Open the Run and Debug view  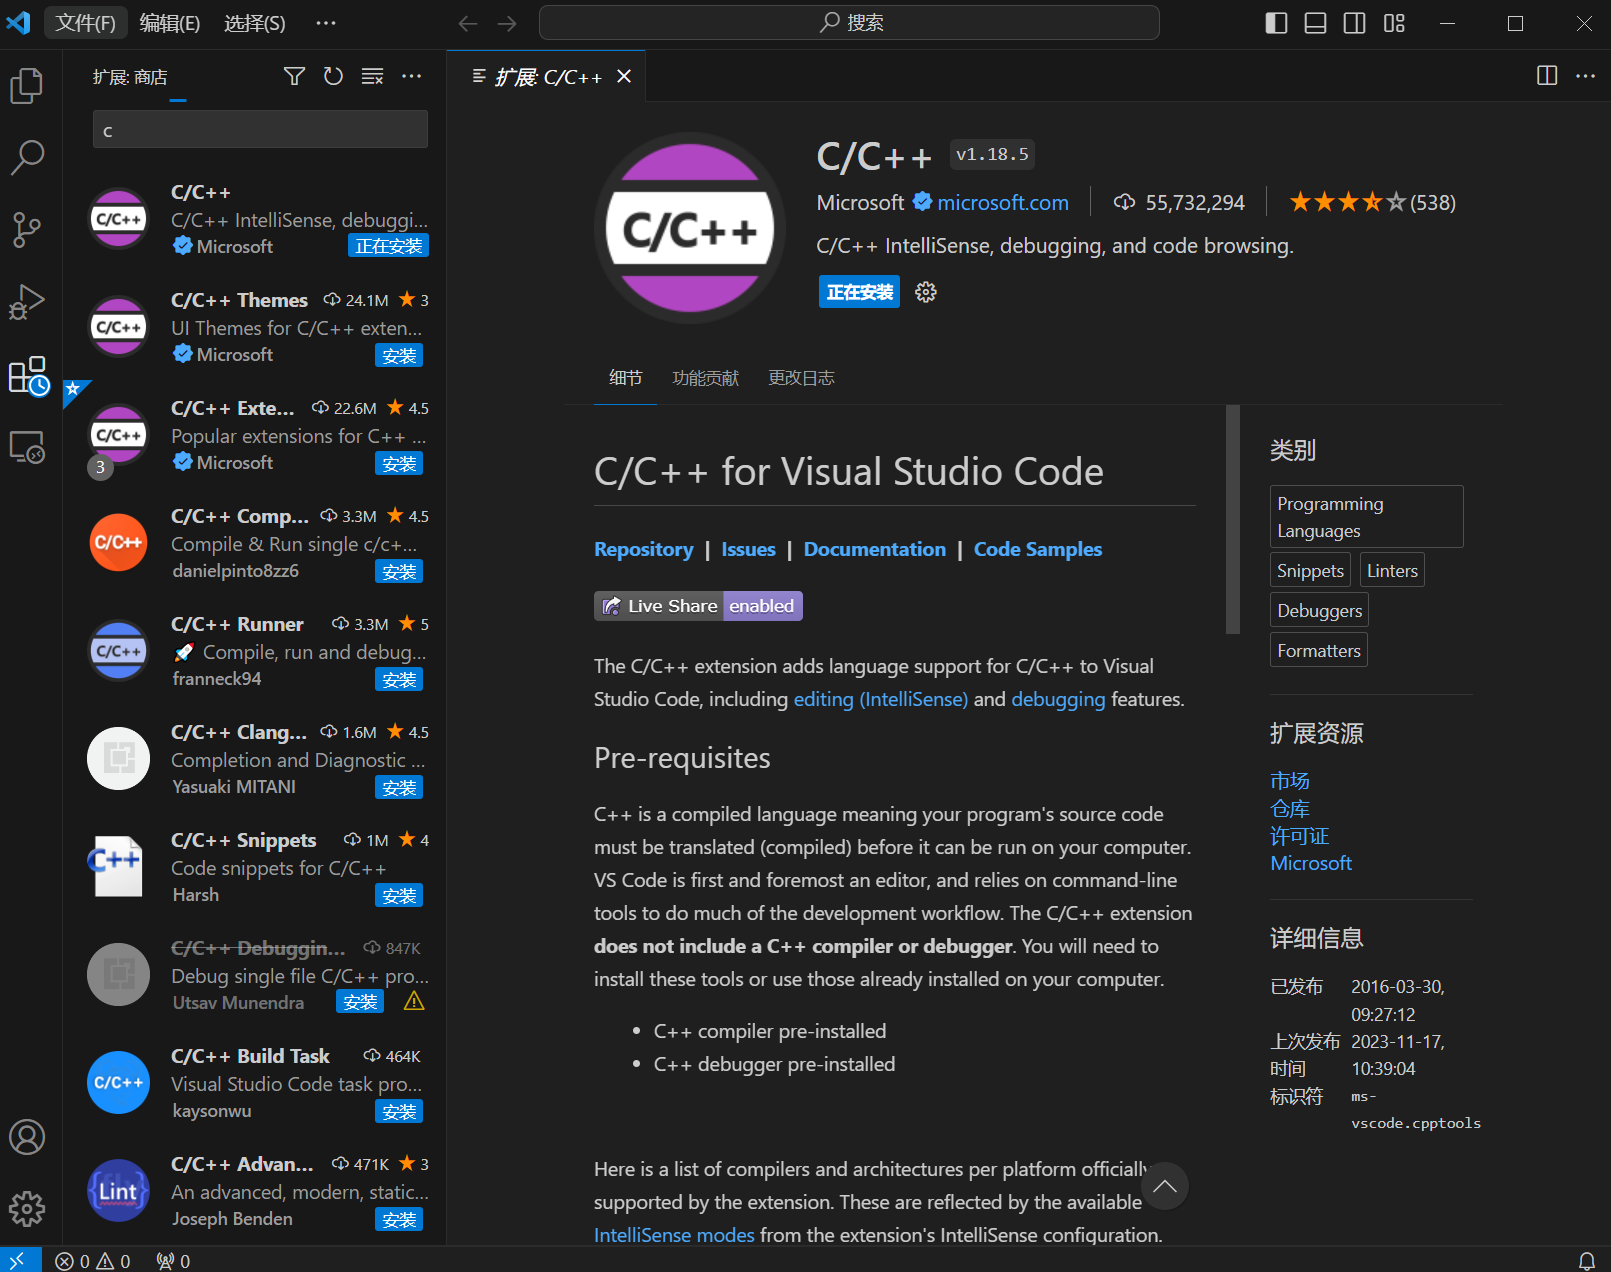tap(27, 302)
